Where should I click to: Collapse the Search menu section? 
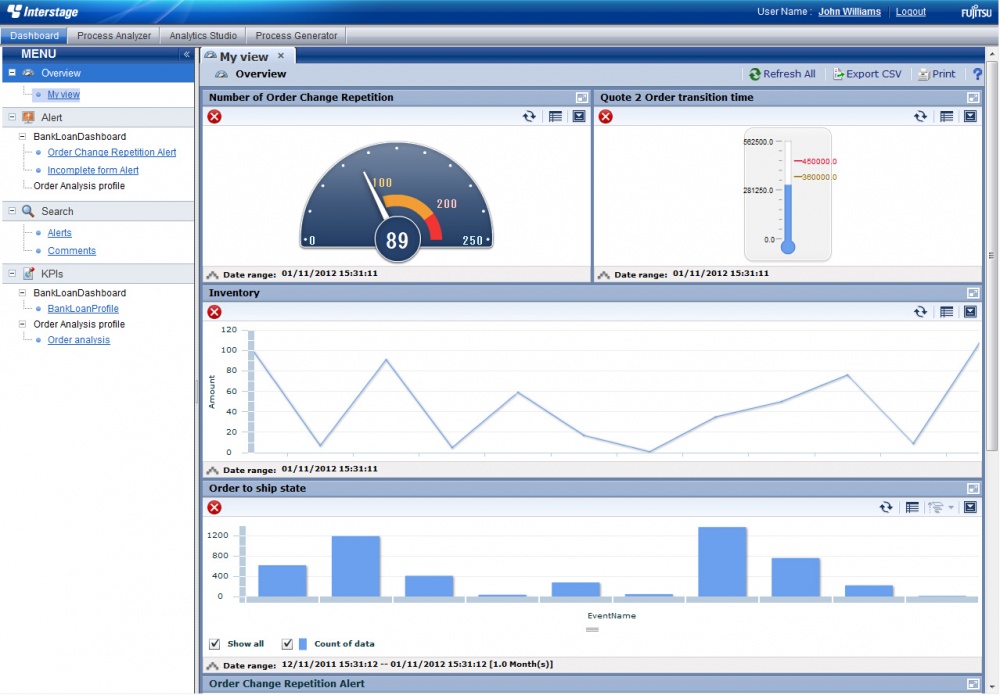tap(12, 211)
